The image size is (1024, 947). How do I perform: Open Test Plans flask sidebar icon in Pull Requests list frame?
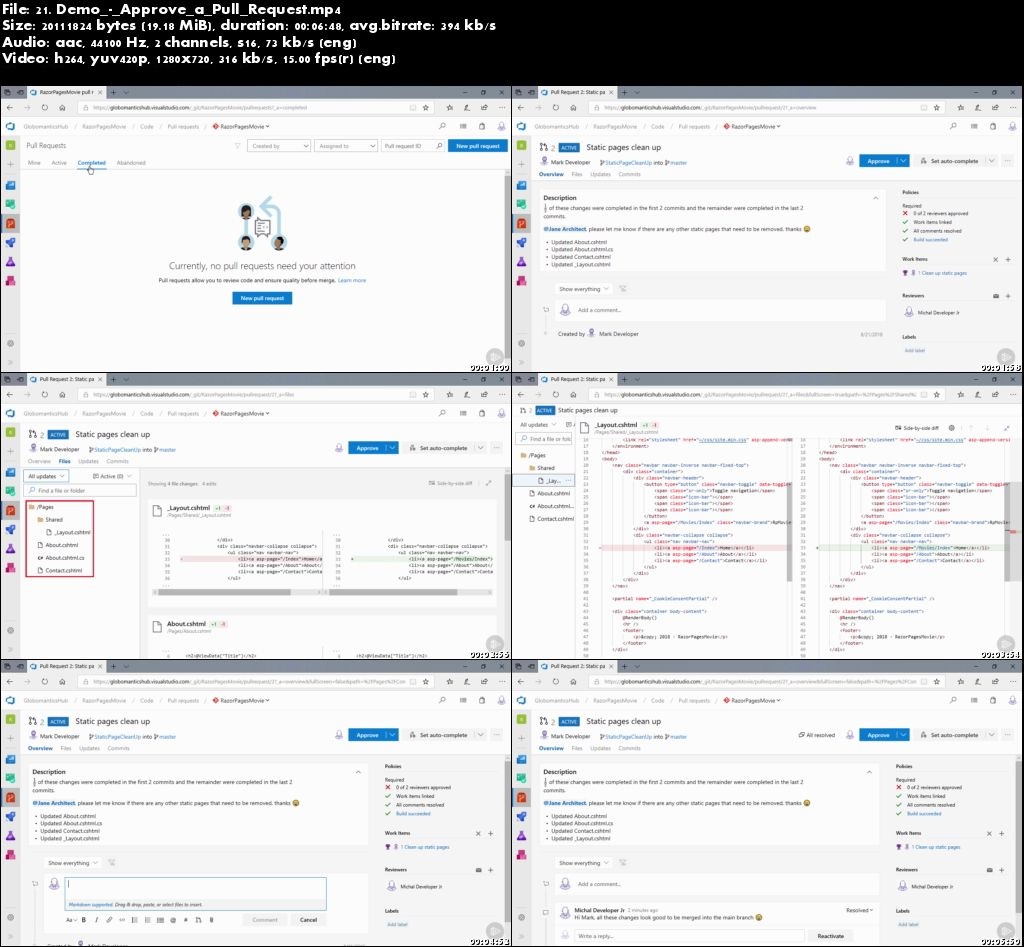[10, 261]
